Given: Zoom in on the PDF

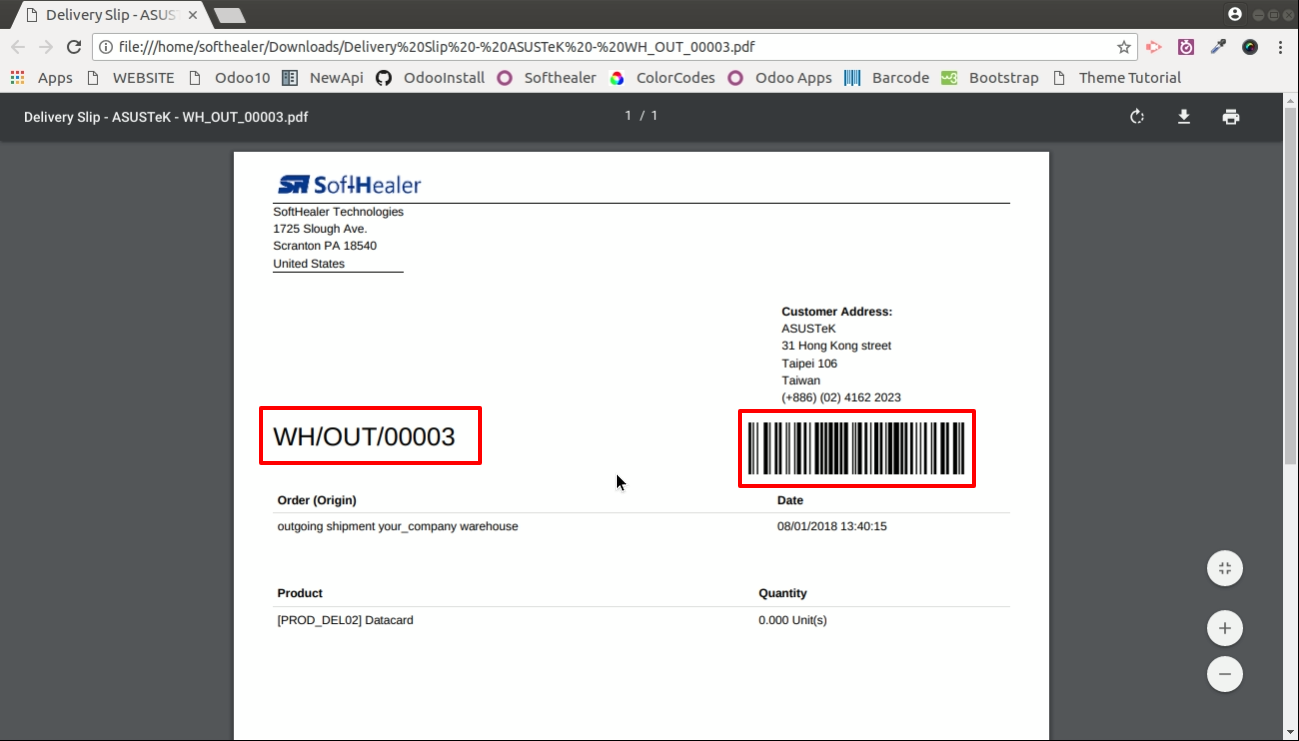Looking at the screenshot, I should click(1225, 629).
